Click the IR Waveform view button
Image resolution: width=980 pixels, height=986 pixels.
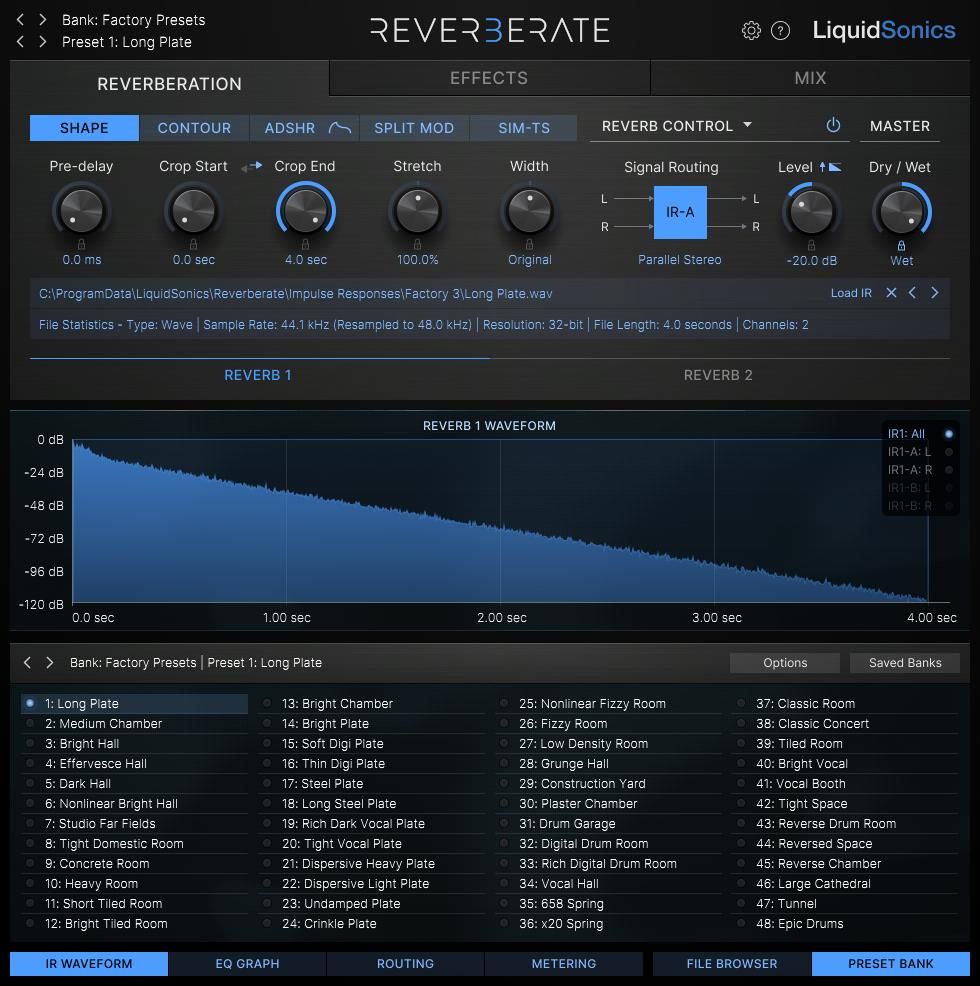point(89,963)
